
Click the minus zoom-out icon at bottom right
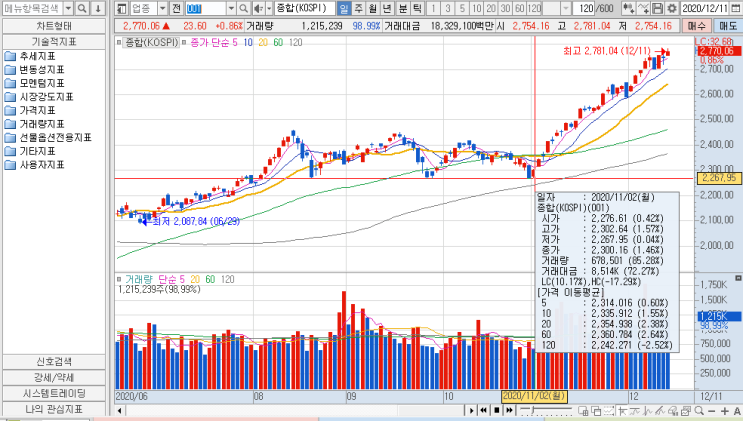tap(712, 411)
